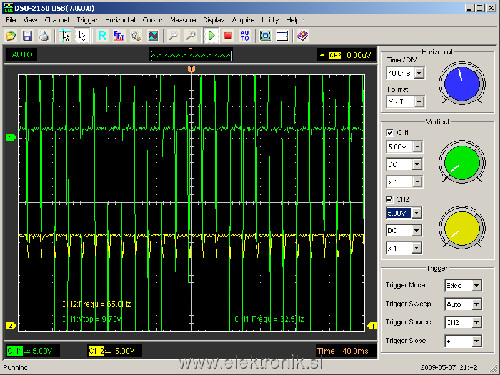Viewport: 500px width, 375px height.
Task: Select the cross cursor tool icon
Action: [x=65, y=36]
